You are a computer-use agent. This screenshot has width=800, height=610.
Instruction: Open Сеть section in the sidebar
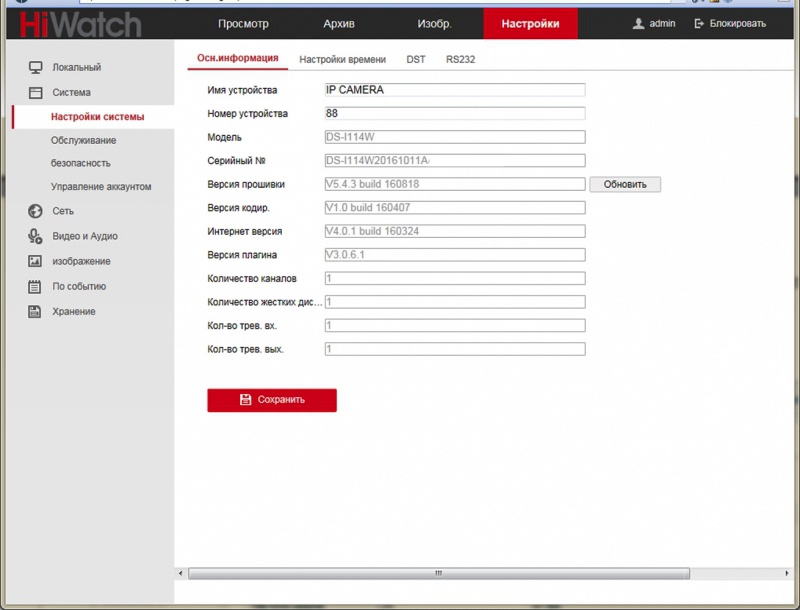[63, 211]
